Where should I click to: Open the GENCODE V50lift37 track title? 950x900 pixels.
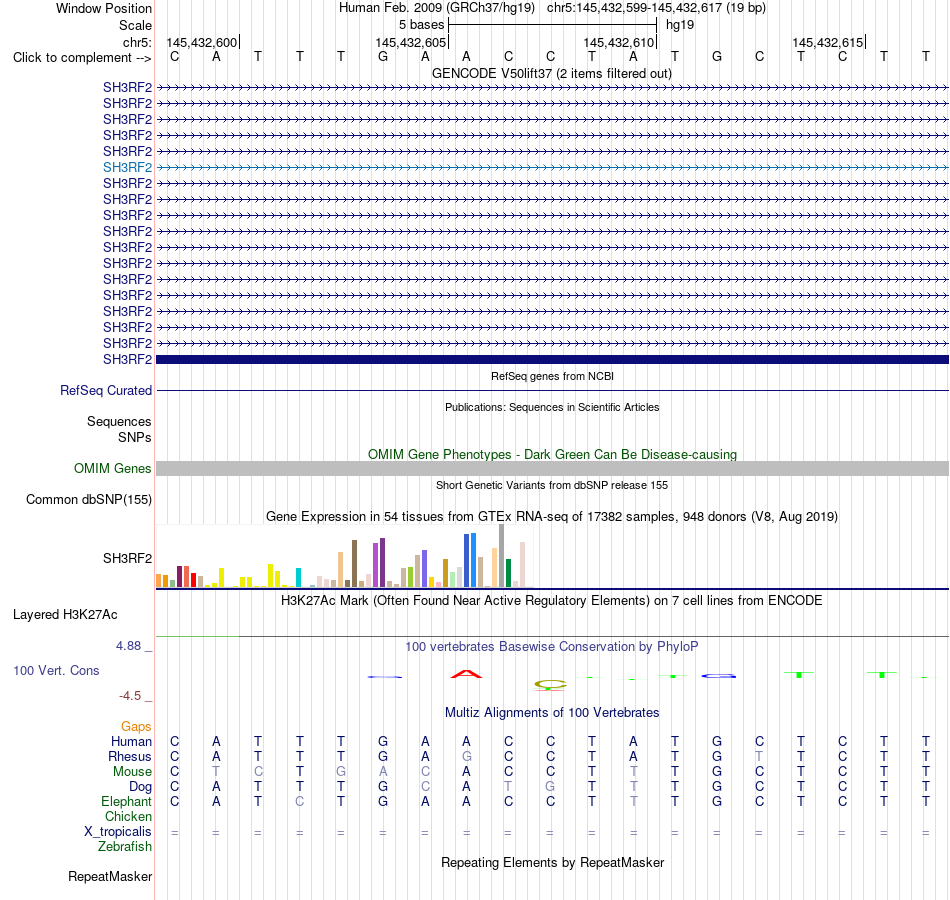552,73
